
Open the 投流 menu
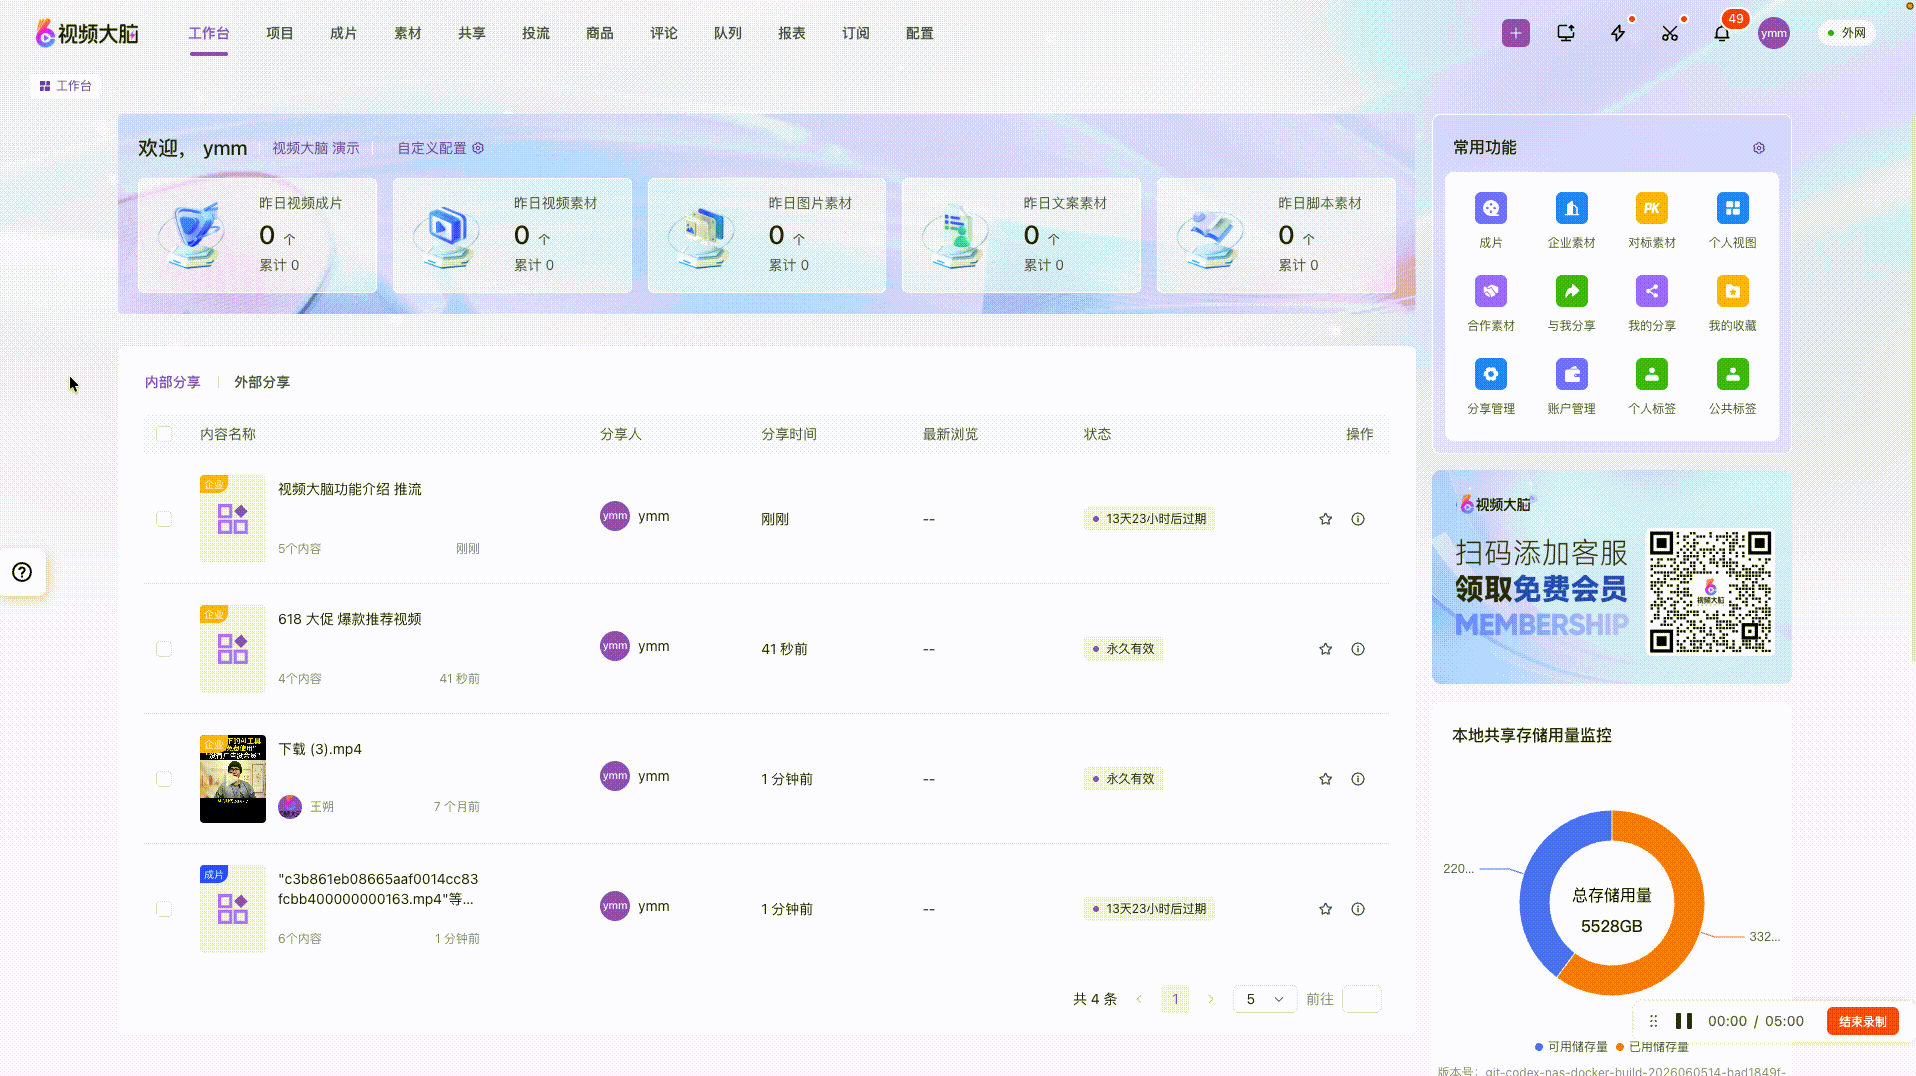tap(536, 33)
